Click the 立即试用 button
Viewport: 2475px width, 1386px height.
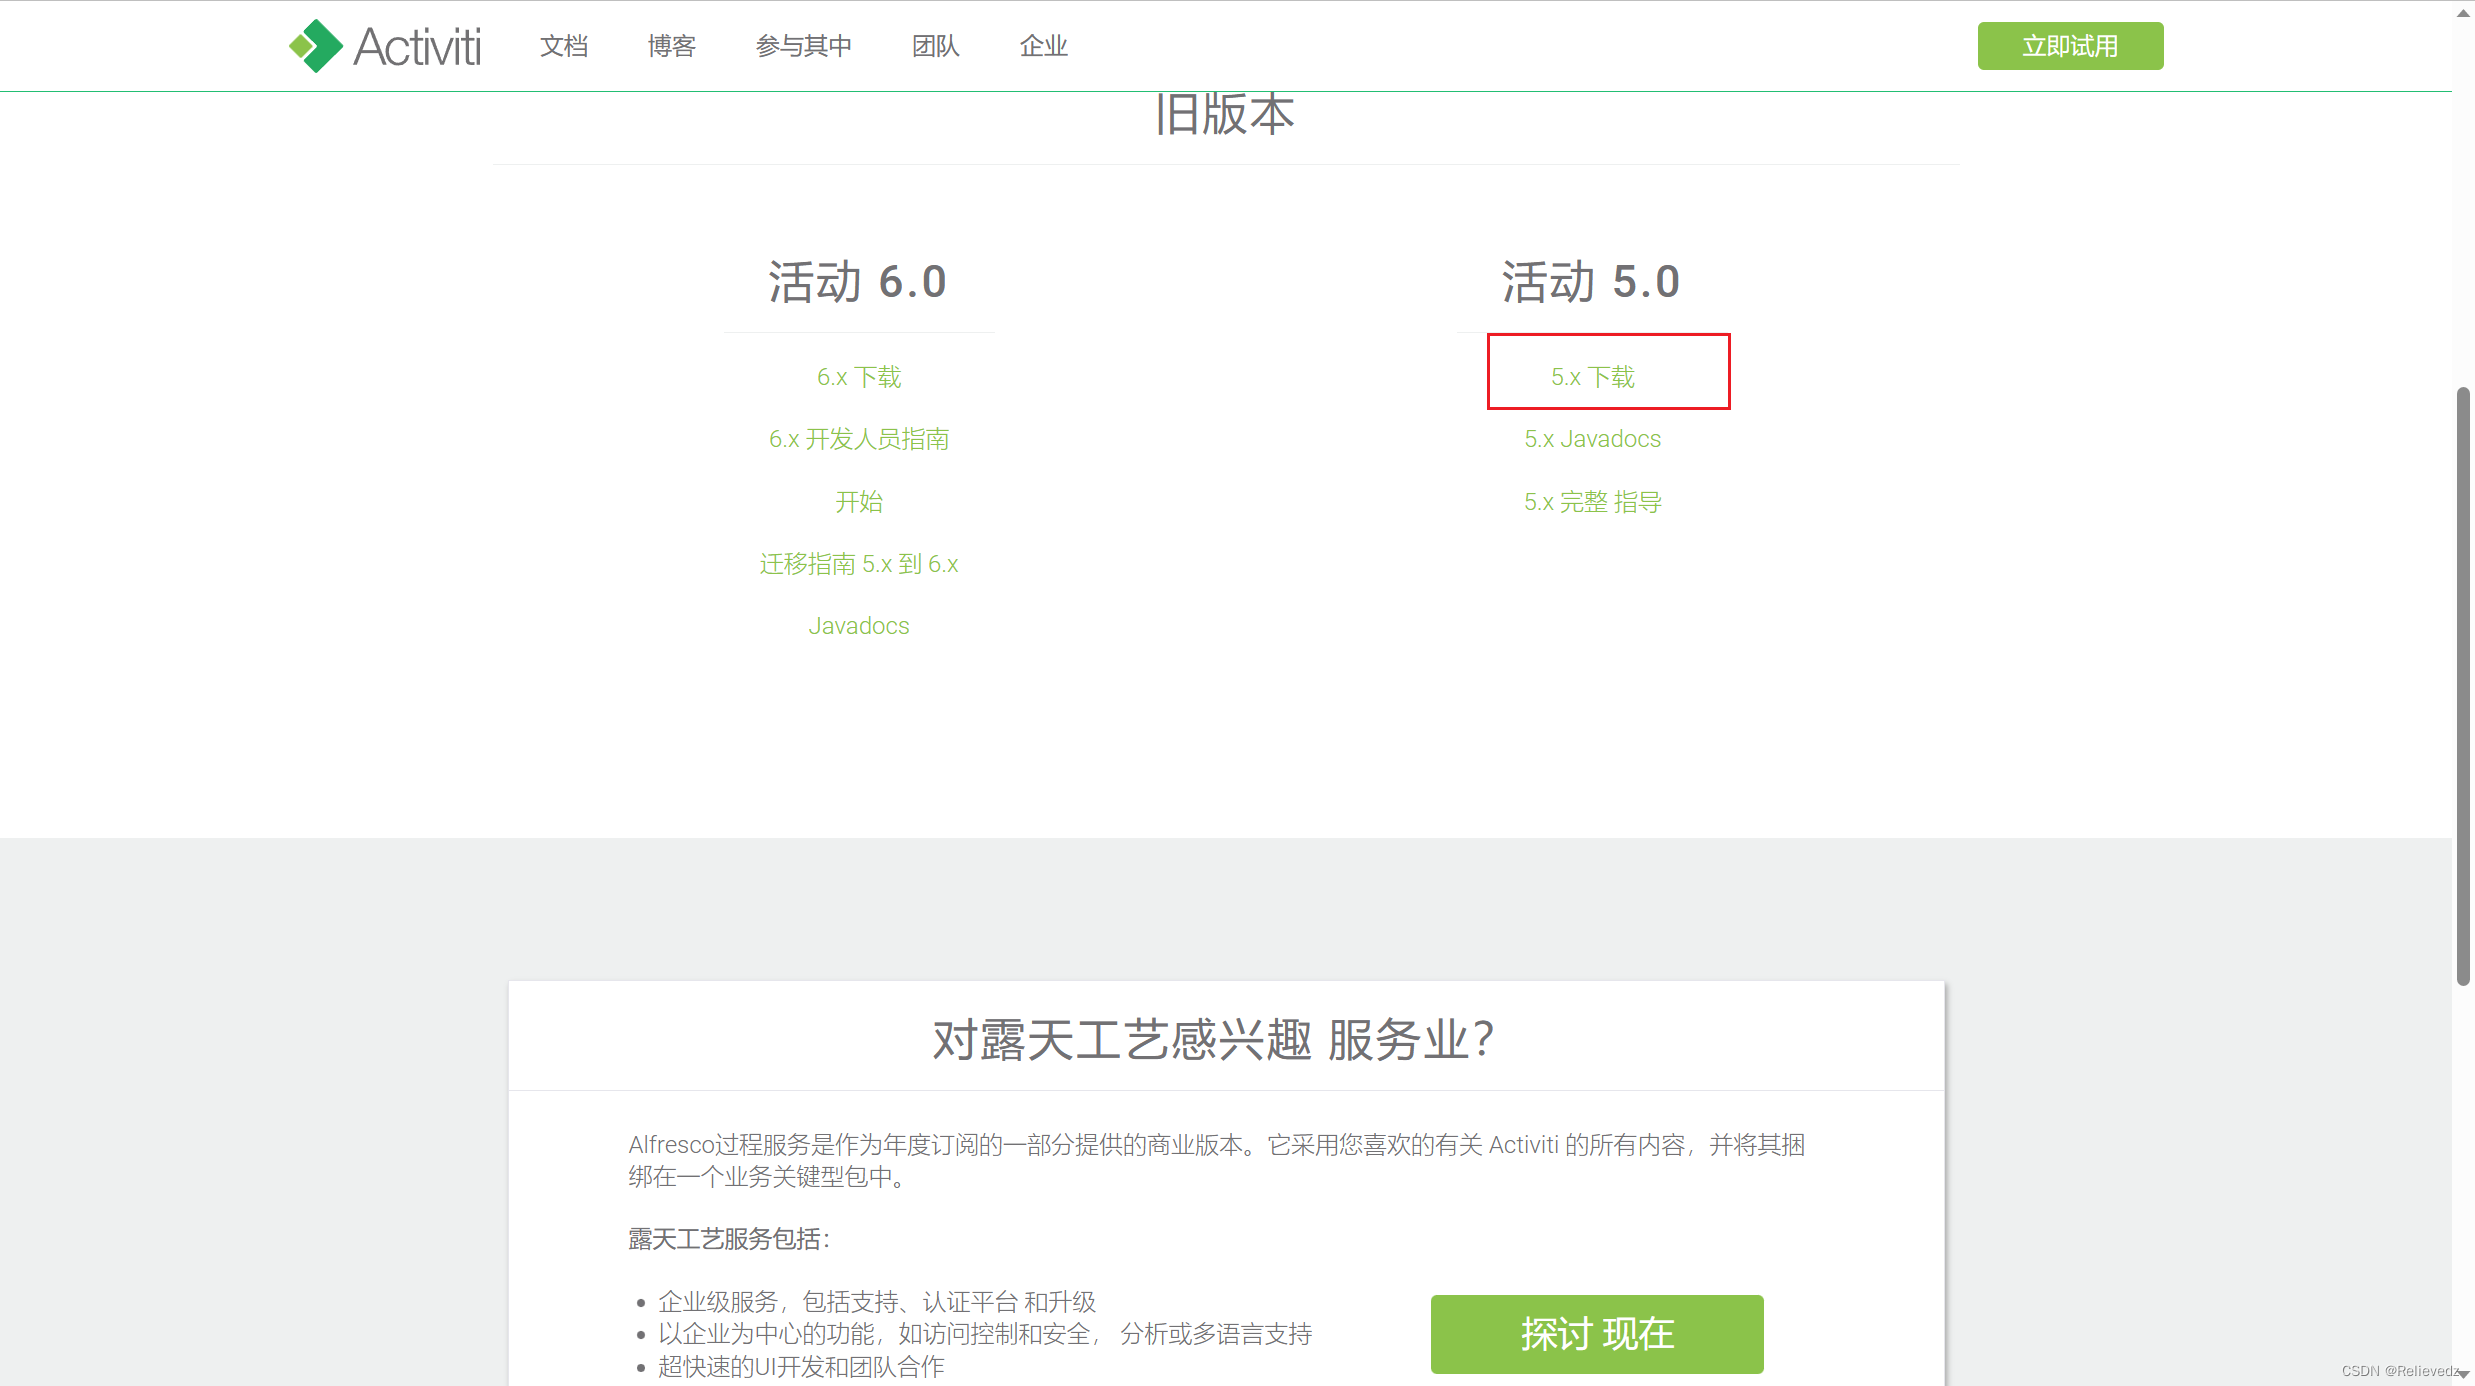click(2069, 45)
